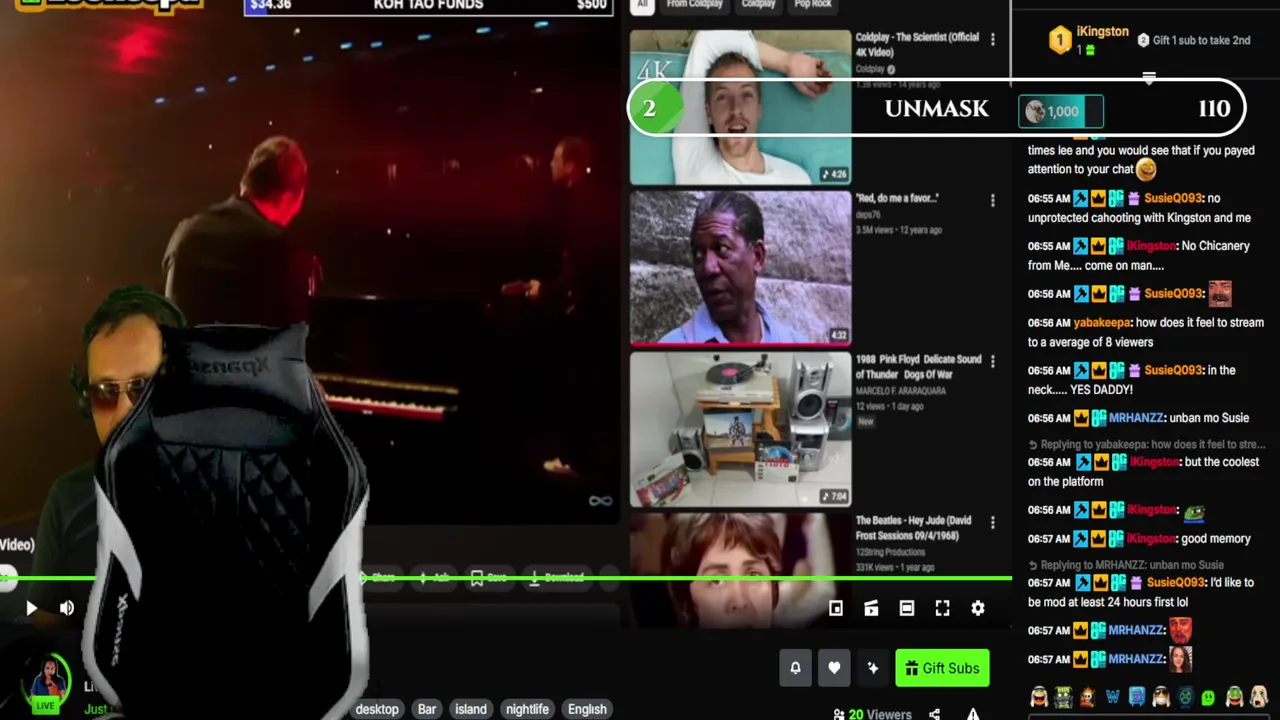1280x720 pixels.
Task: Click the report warning triangle icon
Action: coord(972,714)
